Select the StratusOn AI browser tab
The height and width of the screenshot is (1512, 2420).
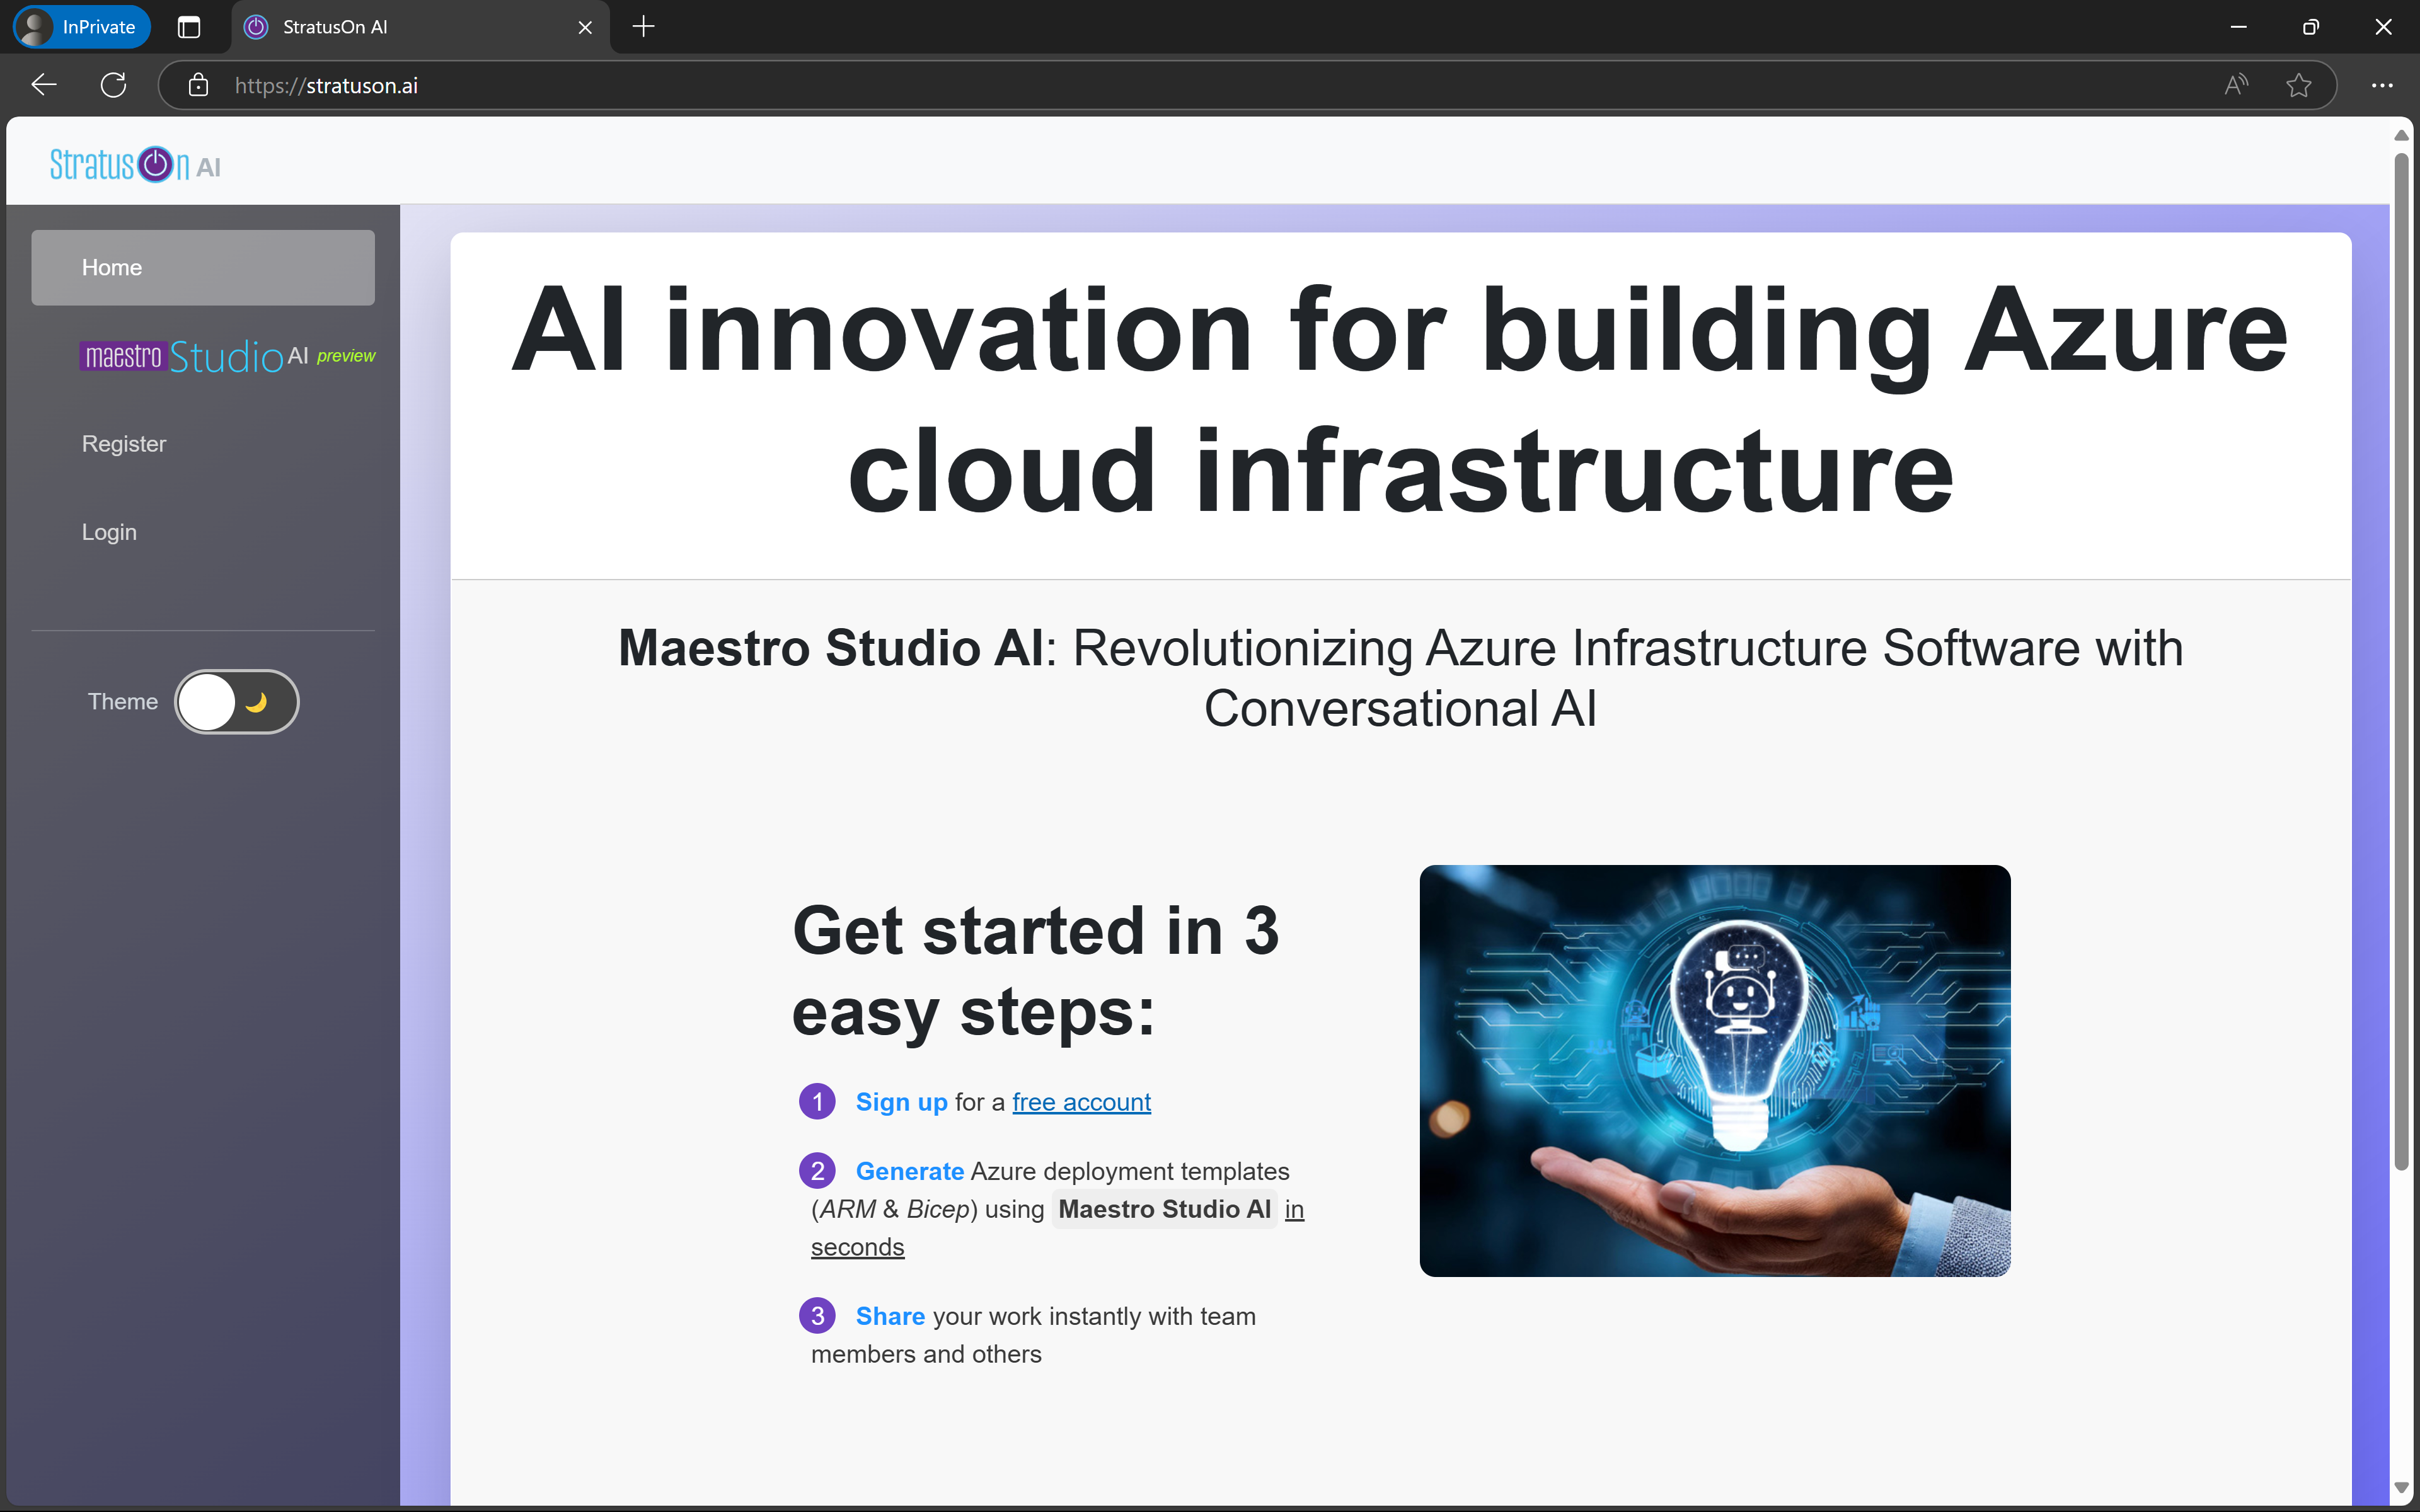click(x=420, y=27)
